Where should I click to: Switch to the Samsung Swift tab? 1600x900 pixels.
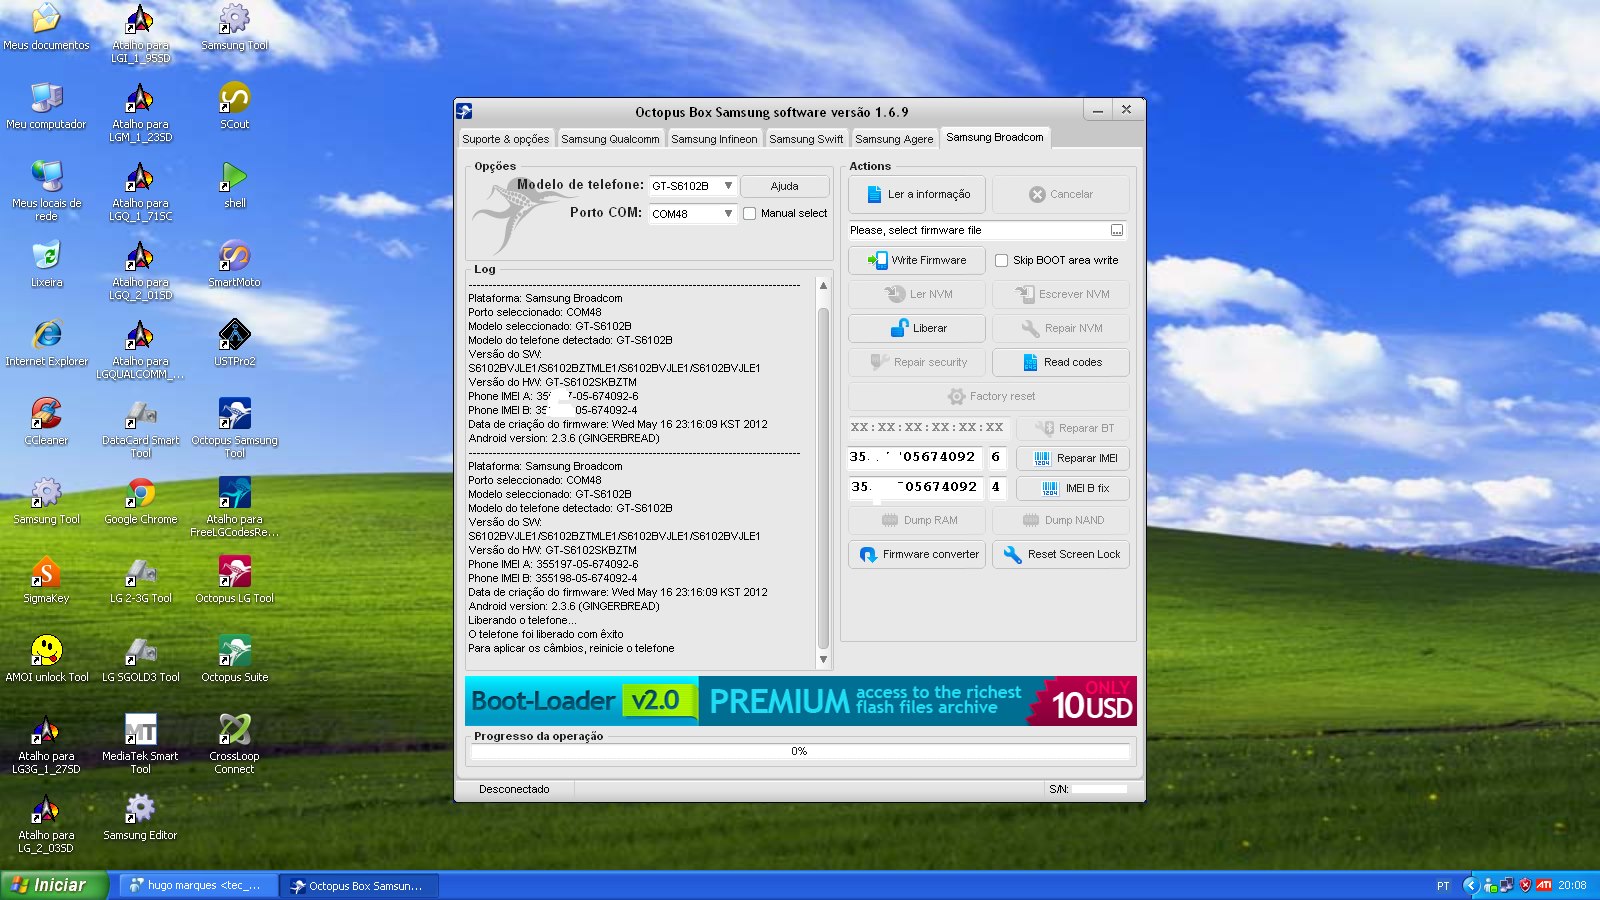point(806,139)
